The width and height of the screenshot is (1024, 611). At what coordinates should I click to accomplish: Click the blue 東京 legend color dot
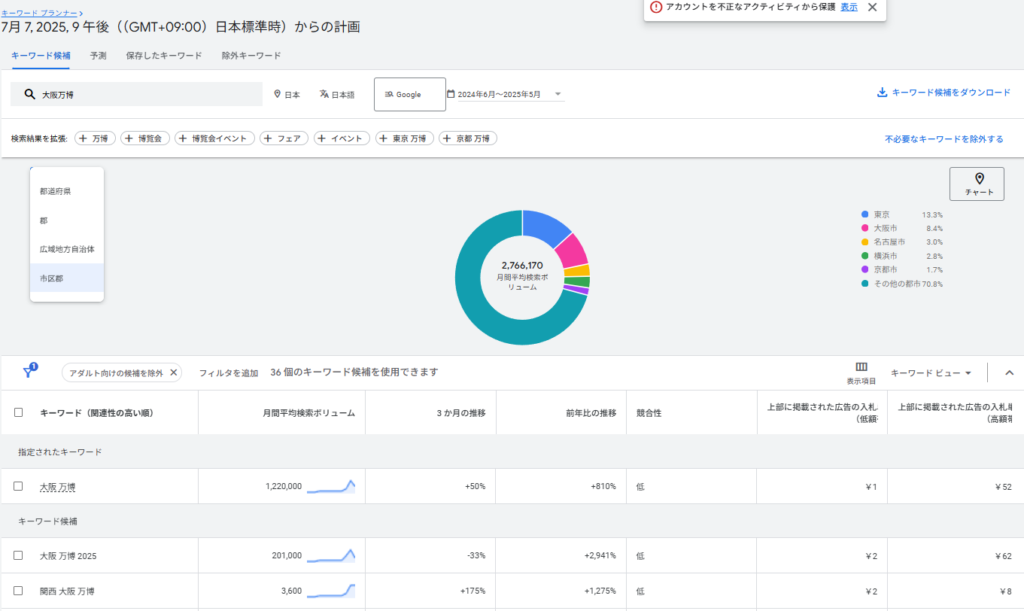[864, 215]
